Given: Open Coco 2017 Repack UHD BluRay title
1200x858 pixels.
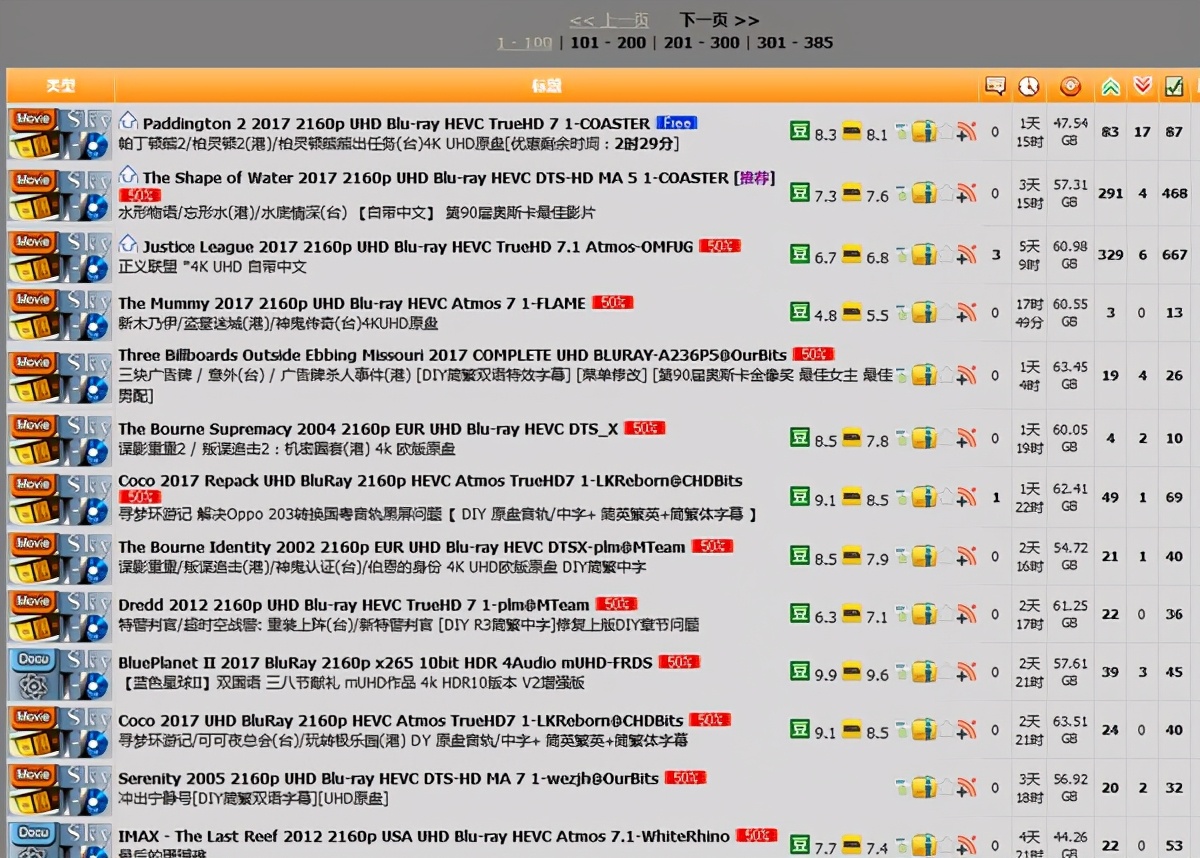Looking at the screenshot, I should click(430, 481).
